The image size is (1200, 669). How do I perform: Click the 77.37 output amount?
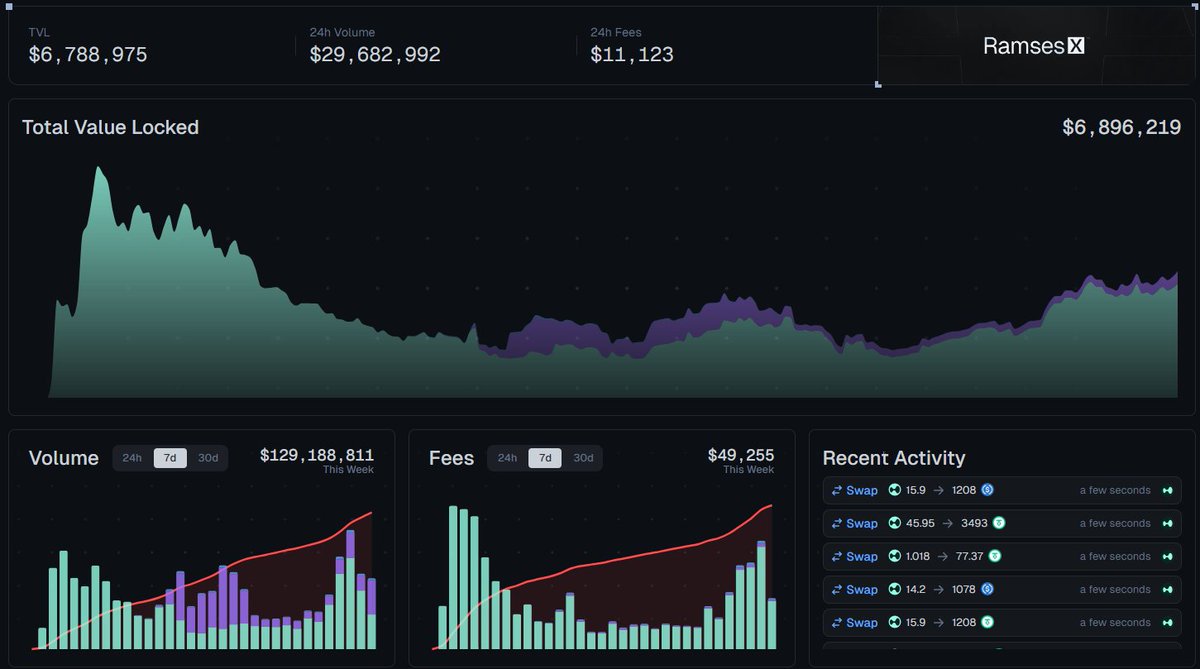click(x=969, y=556)
